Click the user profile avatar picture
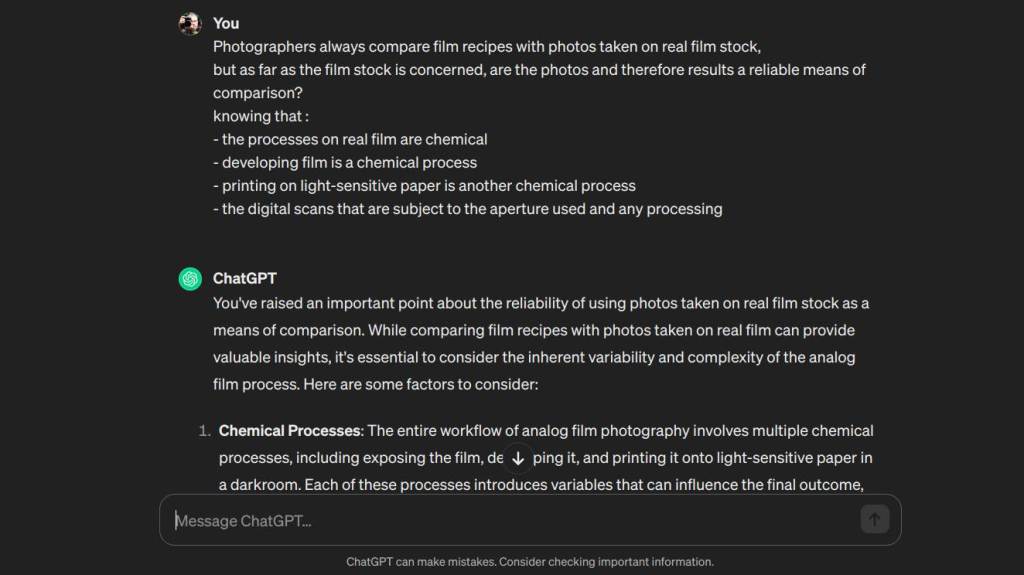Viewport: 1024px width, 575px height. [x=190, y=24]
